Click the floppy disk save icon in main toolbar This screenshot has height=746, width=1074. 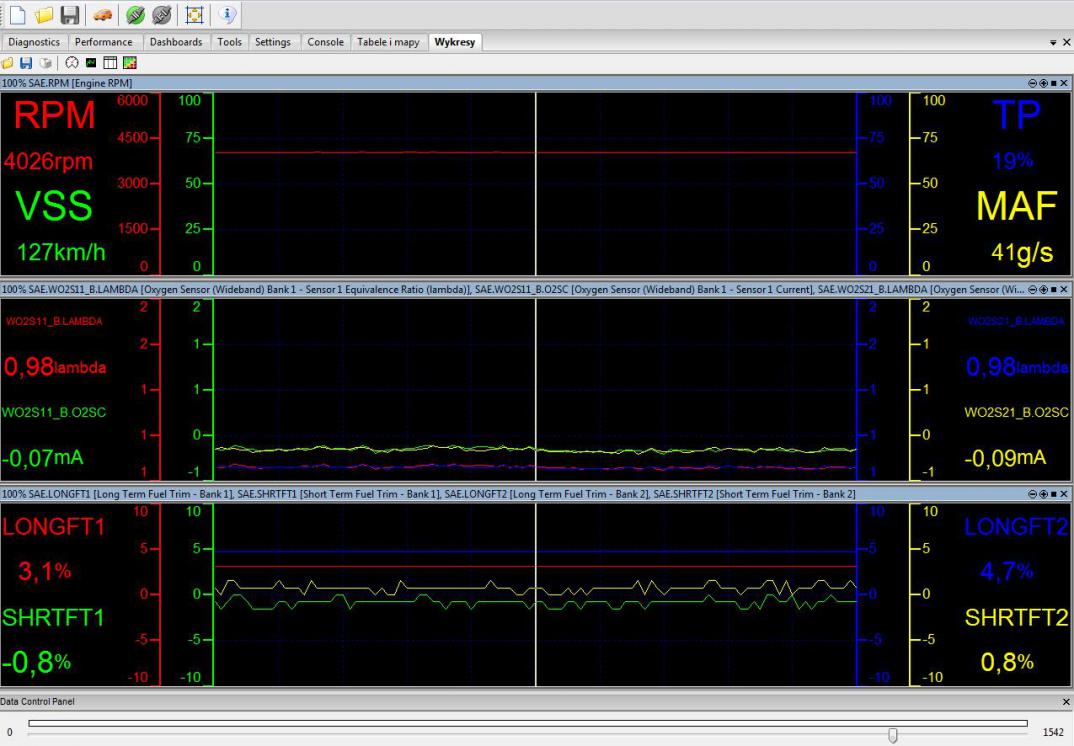[x=69, y=14]
